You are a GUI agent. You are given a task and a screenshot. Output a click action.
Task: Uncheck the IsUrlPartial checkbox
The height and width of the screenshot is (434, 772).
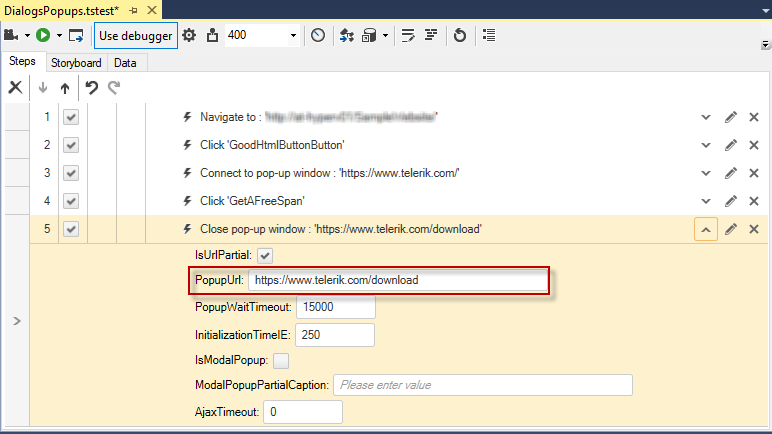coord(265,256)
